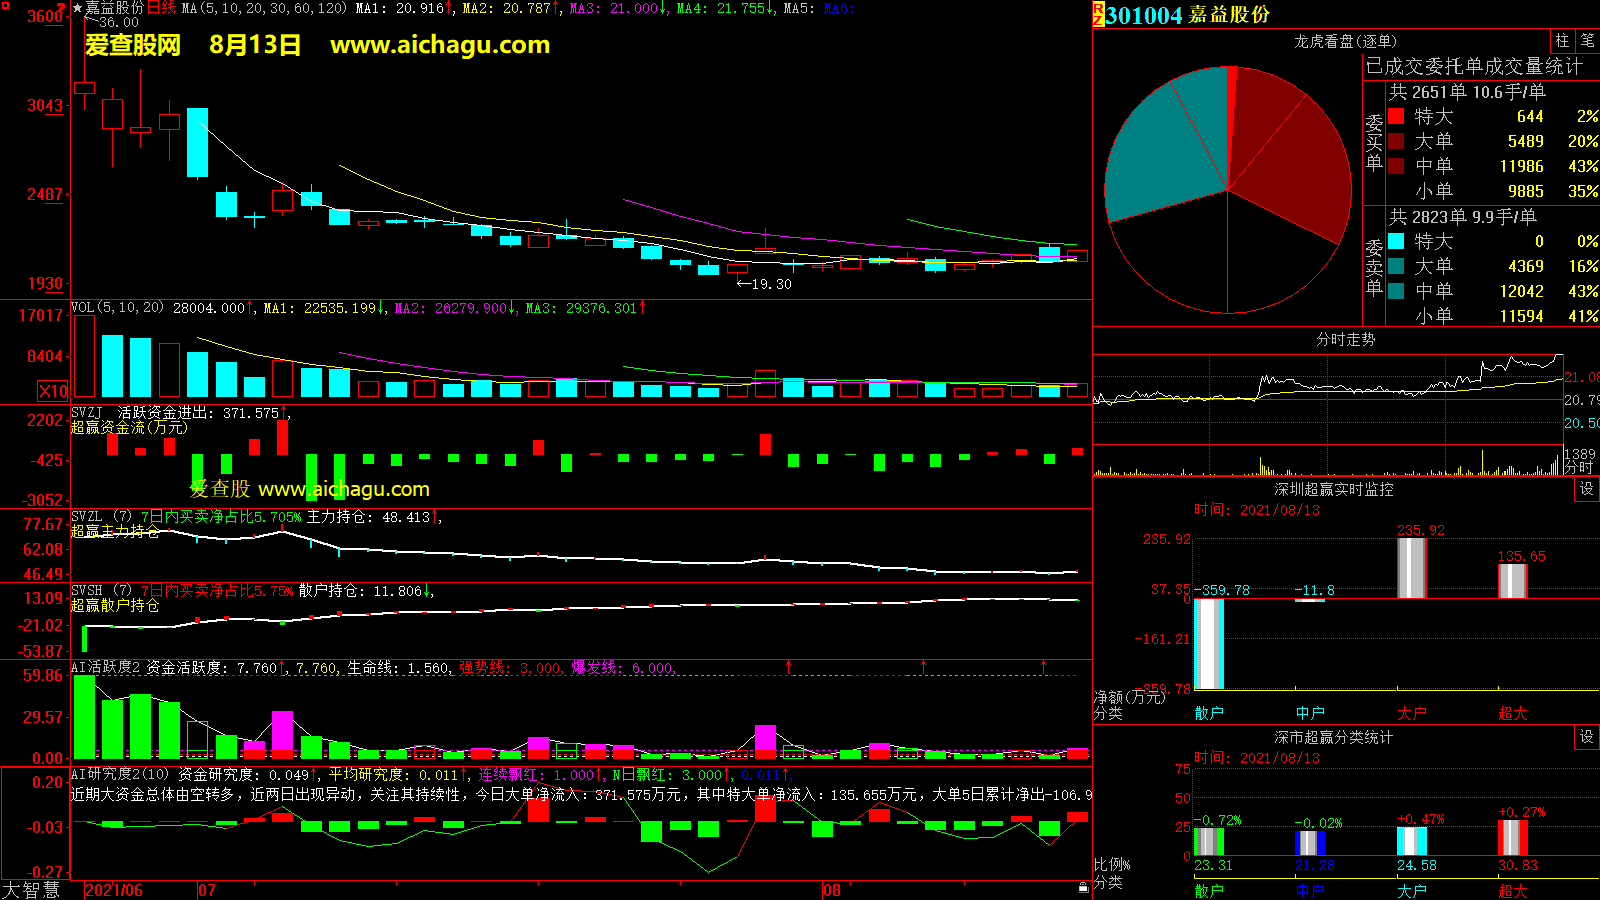
Task: Switch to 笔 tick view
Action: point(1587,41)
